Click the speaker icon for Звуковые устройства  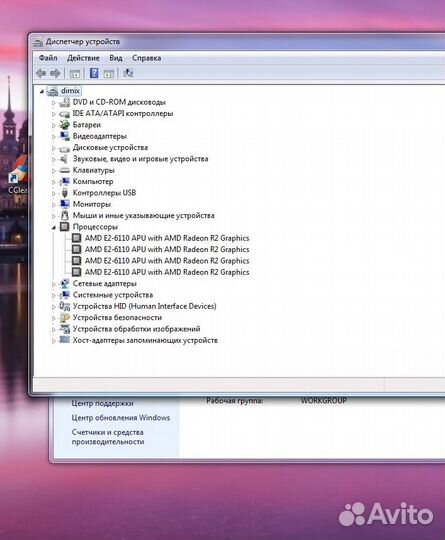64,159
